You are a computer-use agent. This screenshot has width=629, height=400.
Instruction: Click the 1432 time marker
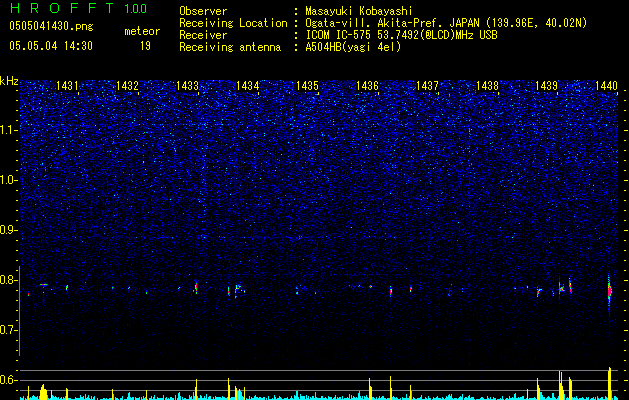(127, 85)
